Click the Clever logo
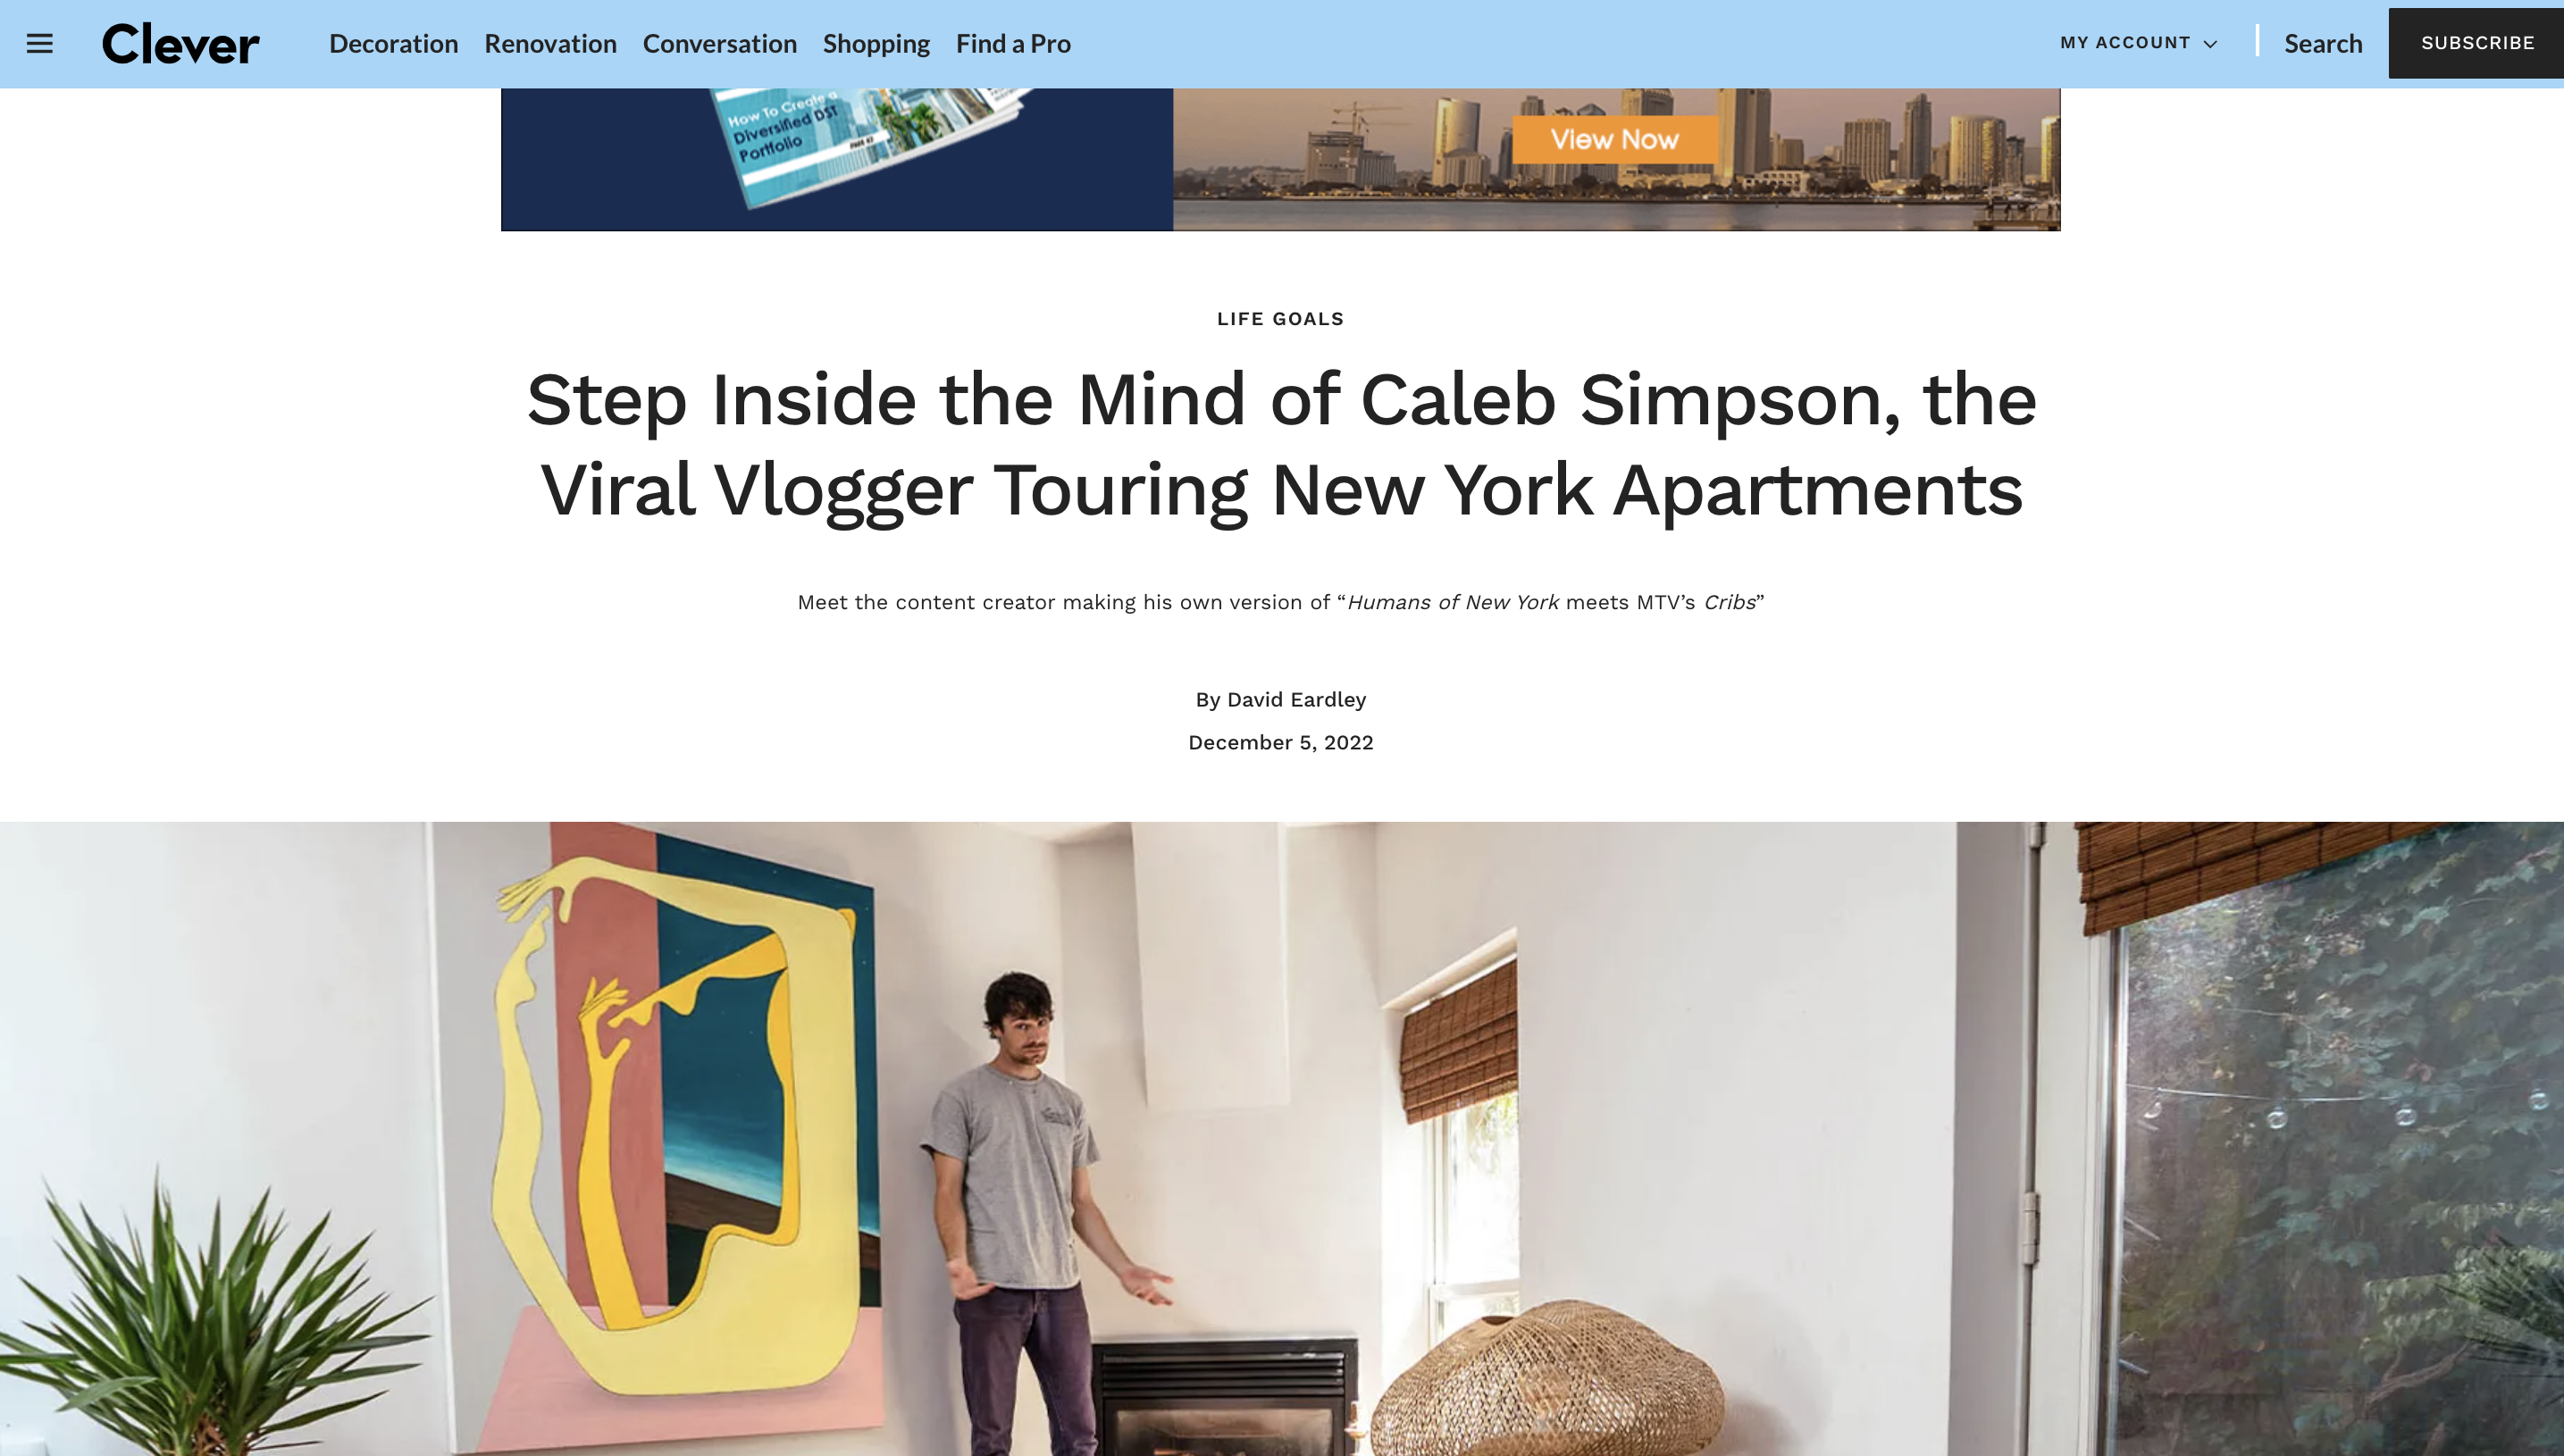This screenshot has width=2564, height=1456. click(181, 44)
